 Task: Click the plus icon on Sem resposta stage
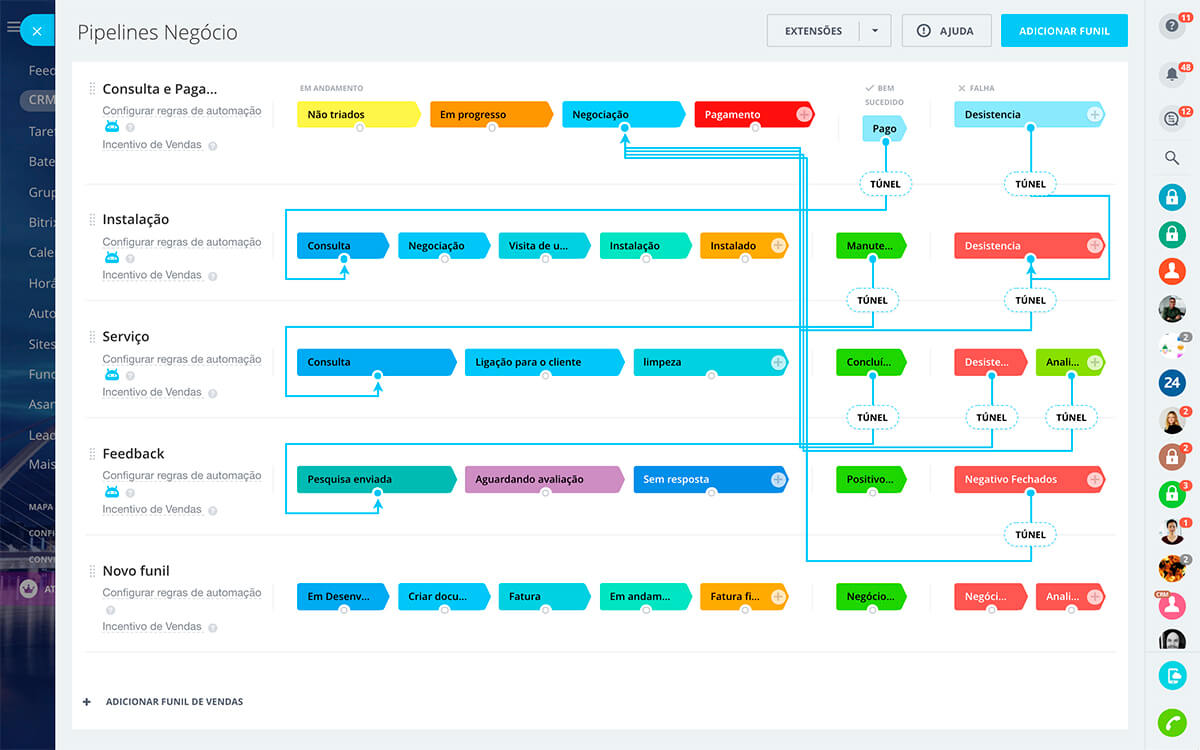pos(778,480)
